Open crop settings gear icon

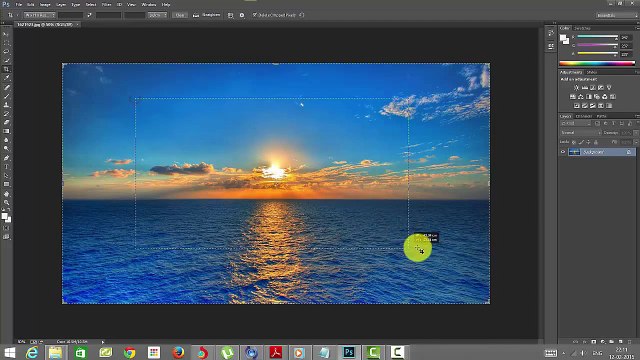(242, 15)
